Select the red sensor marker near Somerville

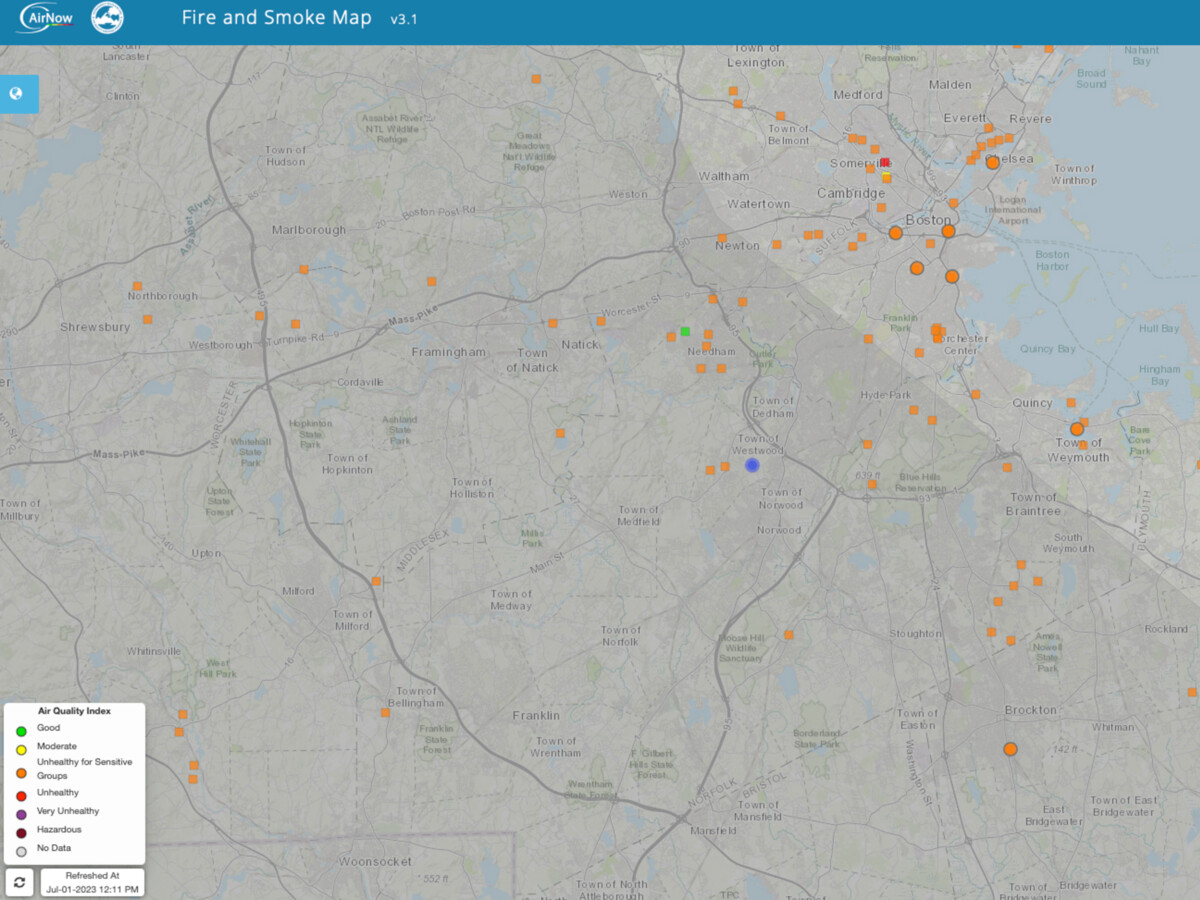885,162
